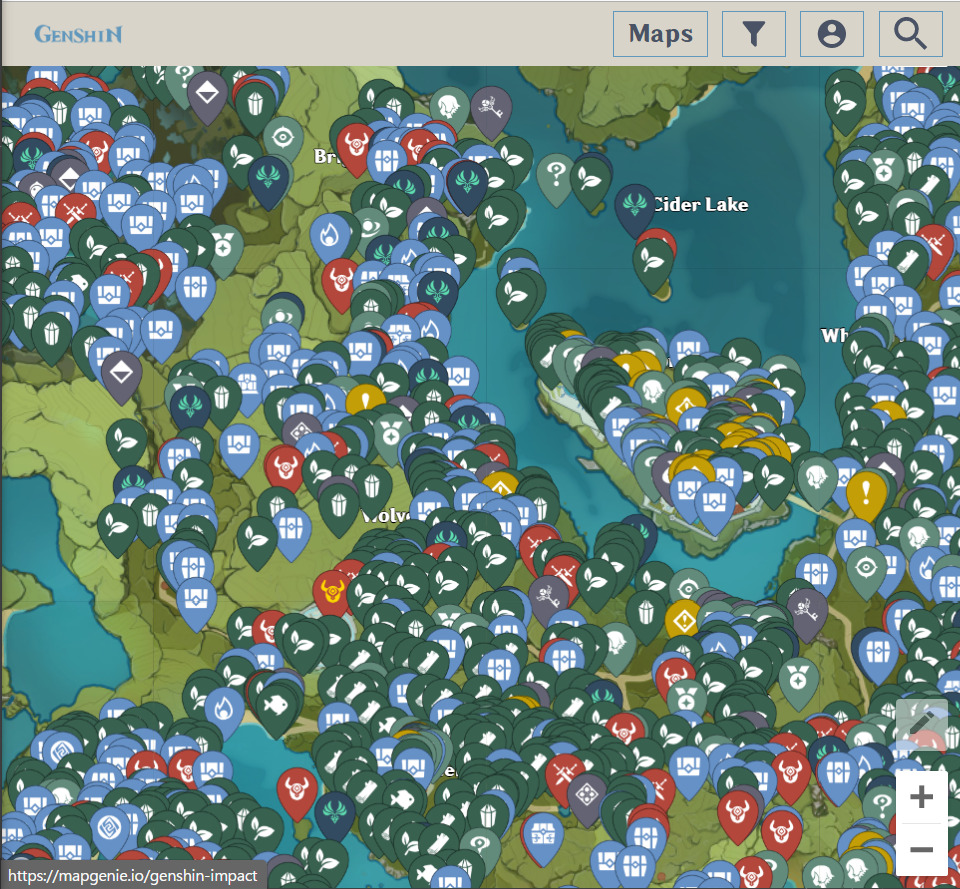Select portrait marker beside the city bridge
Image resolution: width=960 pixels, height=889 pixels.
[x=817, y=481]
